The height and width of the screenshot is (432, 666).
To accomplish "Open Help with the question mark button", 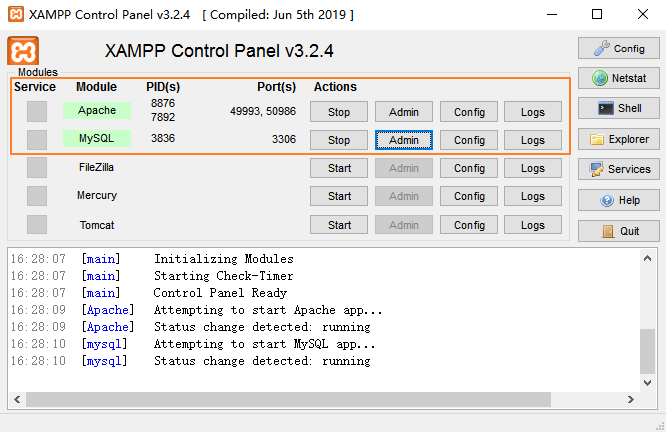I will point(618,200).
